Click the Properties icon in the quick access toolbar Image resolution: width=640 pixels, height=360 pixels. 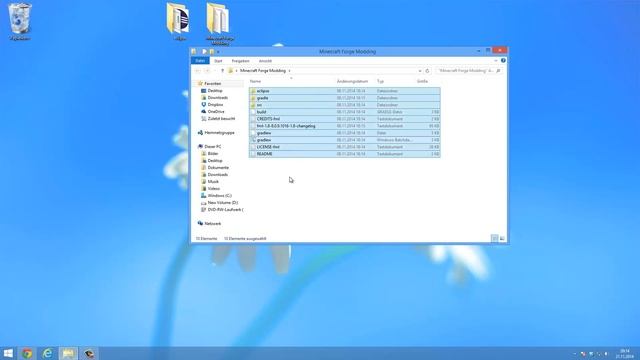click(x=204, y=51)
